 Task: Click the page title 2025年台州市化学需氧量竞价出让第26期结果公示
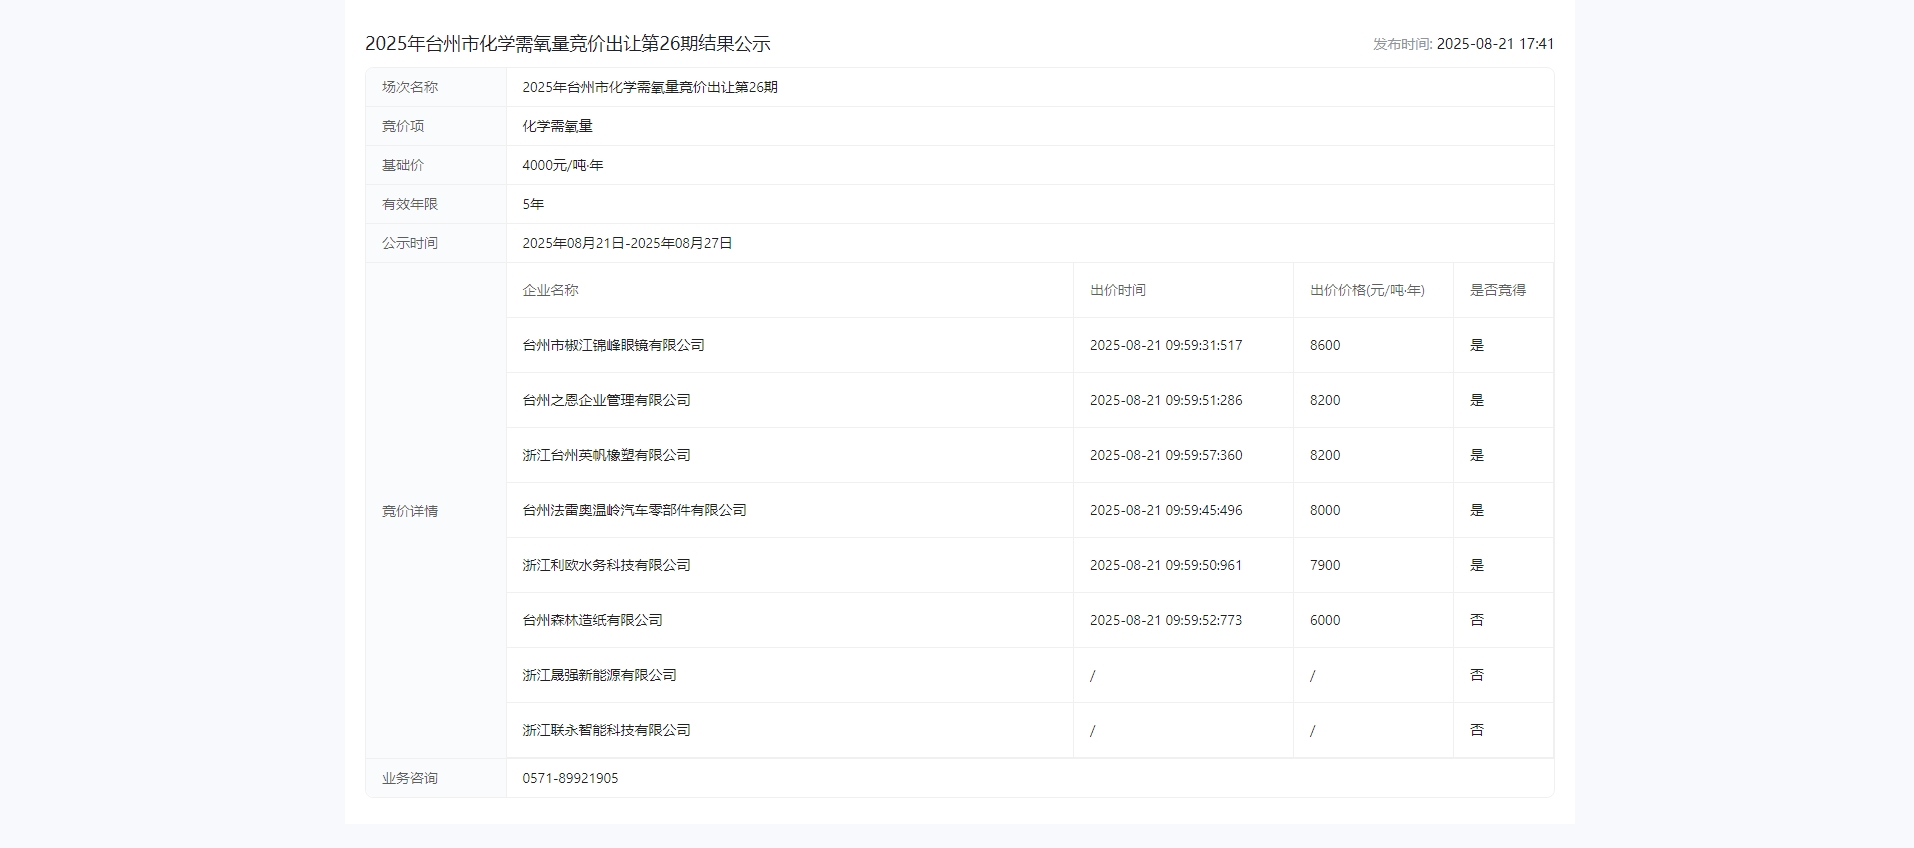point(567,44)
